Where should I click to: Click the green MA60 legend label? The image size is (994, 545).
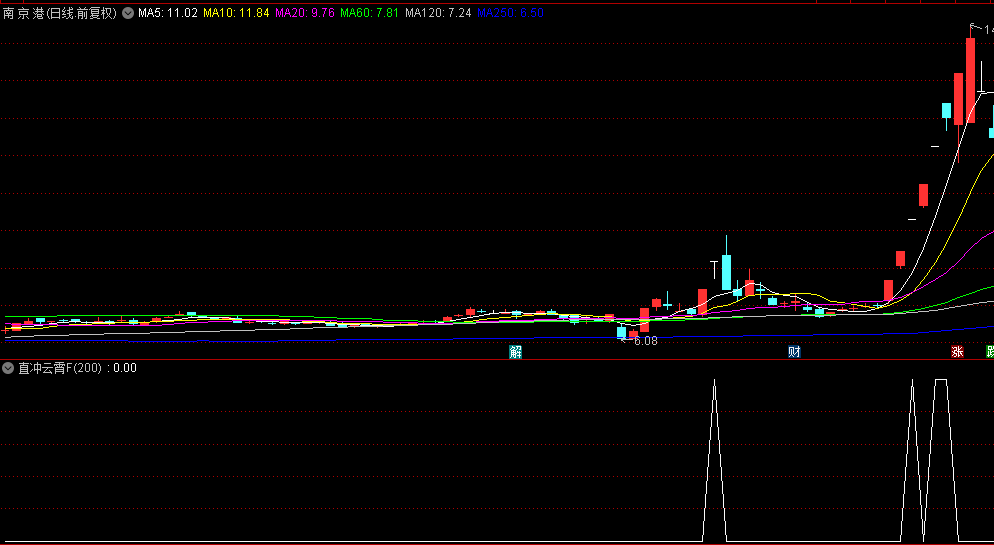[x=370, y=14]
